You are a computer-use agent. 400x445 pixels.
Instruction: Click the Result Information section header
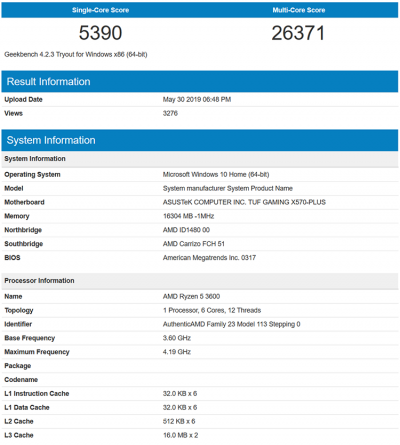point(200,81)
